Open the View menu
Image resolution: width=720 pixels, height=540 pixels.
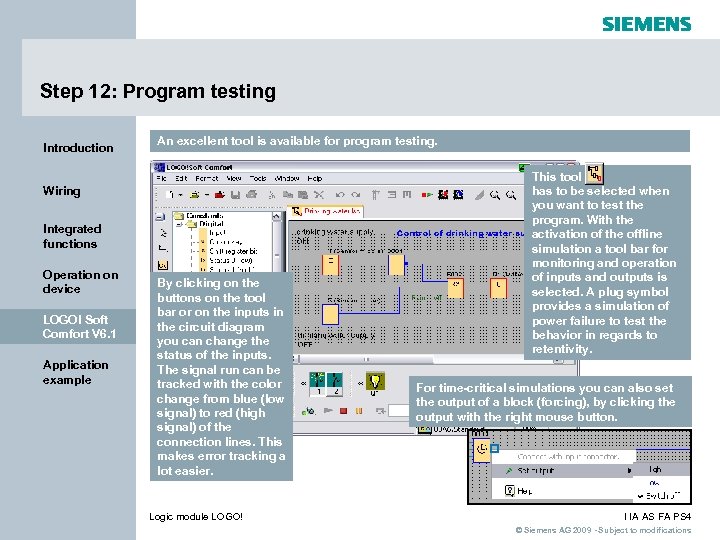pos(234,178)
